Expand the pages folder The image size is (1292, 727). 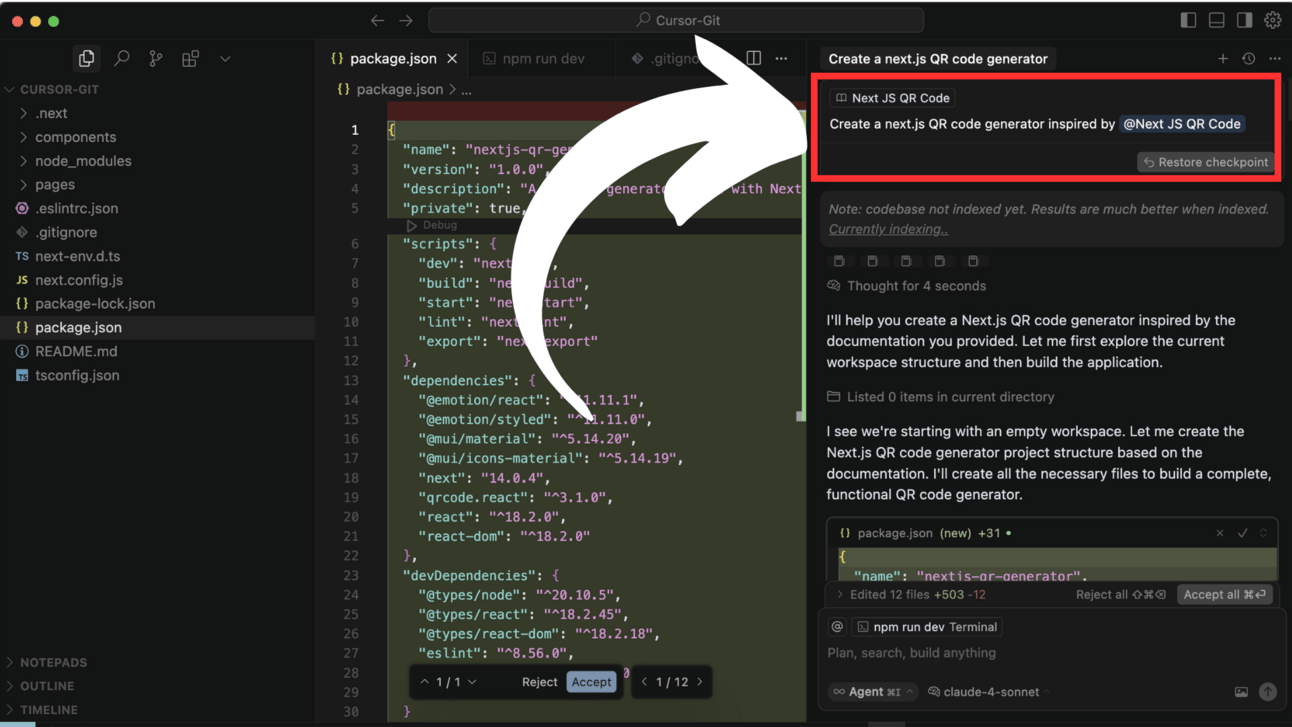[x=23, y=185]
